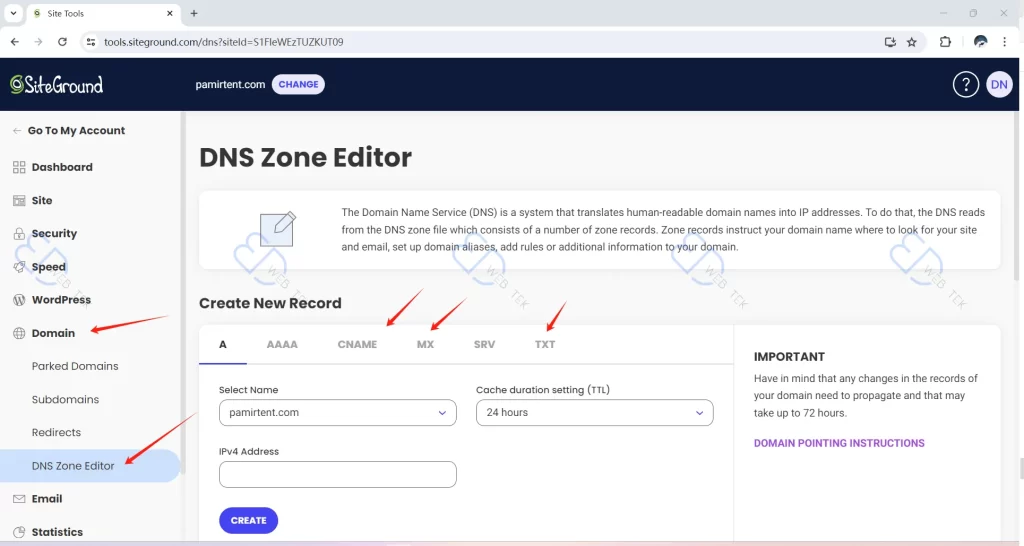Viewport: 1024px width, 546px height.
Task: Open a new browser tab with plus button
Action: pos(194,13)
